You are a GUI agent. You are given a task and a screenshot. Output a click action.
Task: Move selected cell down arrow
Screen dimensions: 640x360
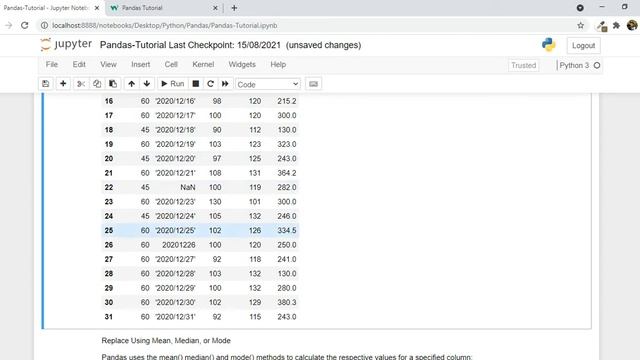(147, 84)
